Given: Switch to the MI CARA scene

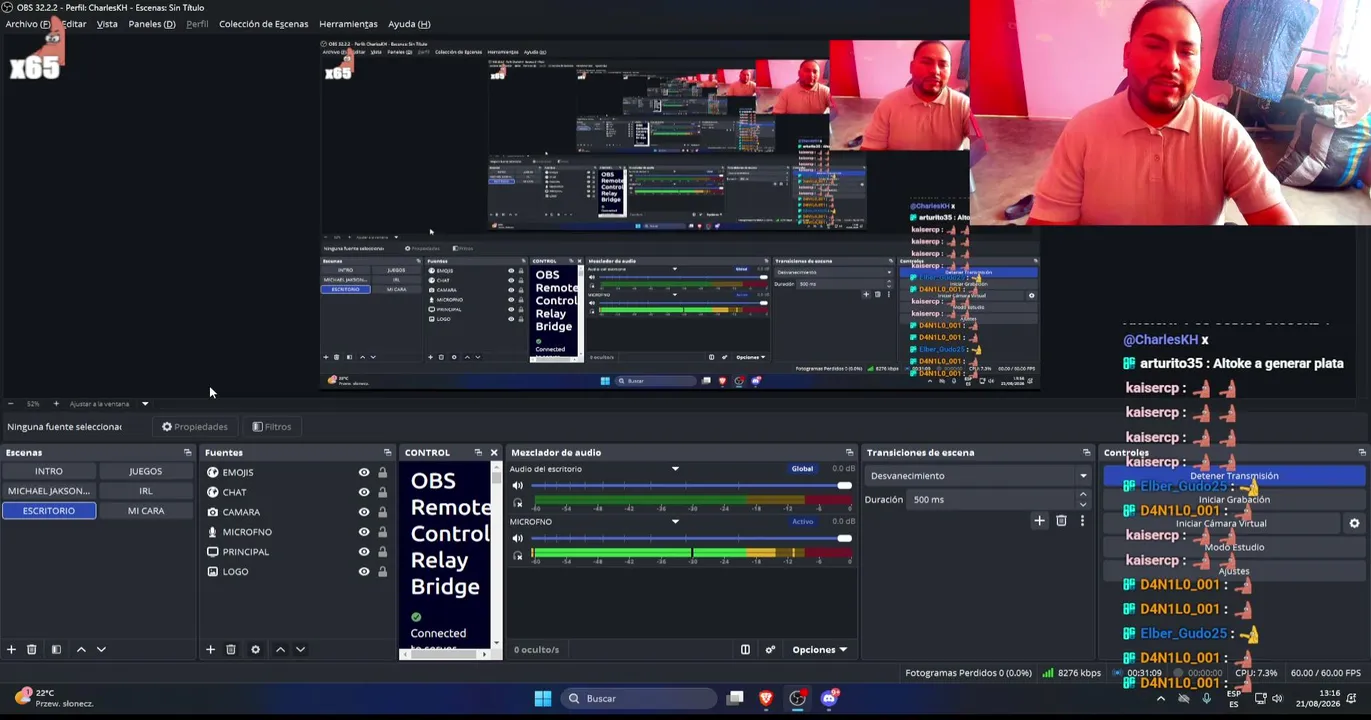Looking at the screenshot, I should 146,511.
